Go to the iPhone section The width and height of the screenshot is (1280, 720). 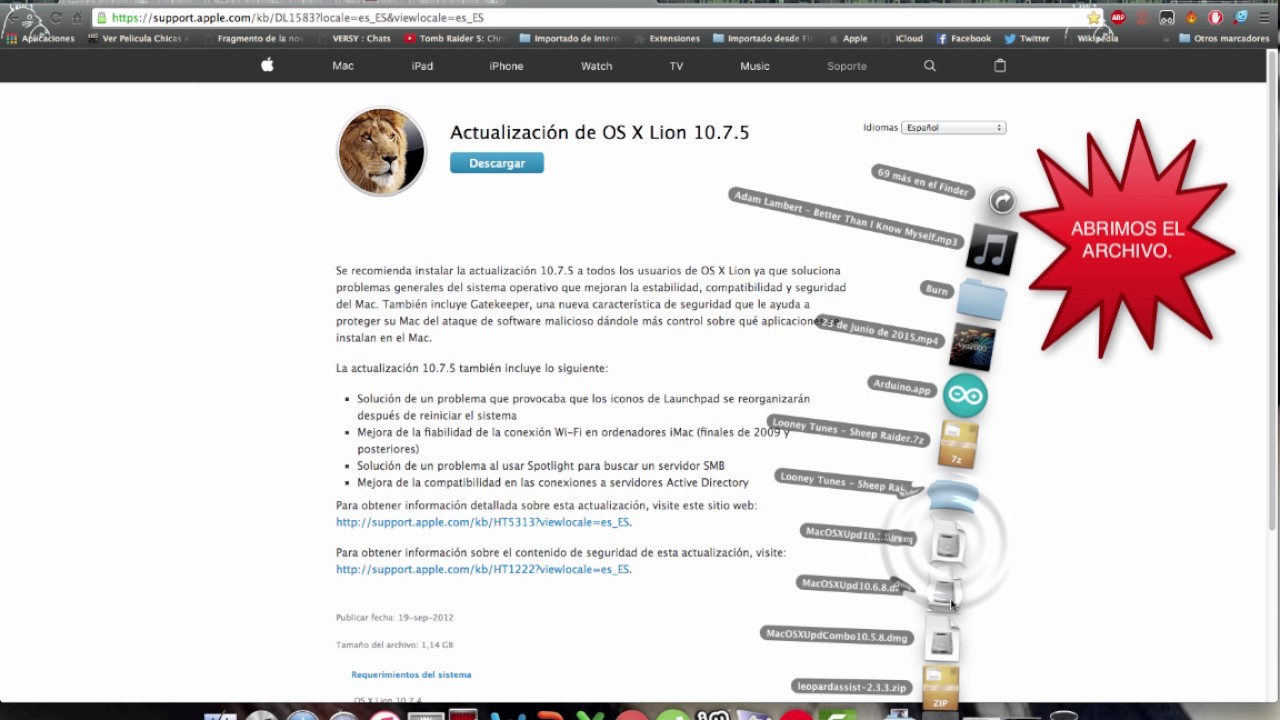coord(506,66)
